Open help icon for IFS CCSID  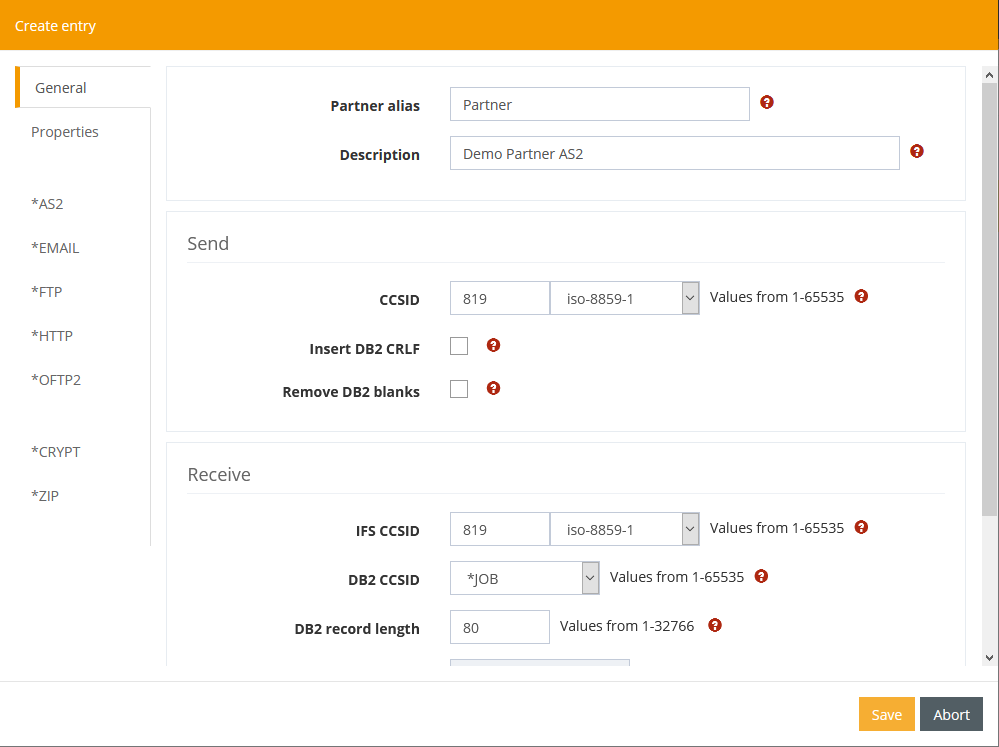click(861, 527)
